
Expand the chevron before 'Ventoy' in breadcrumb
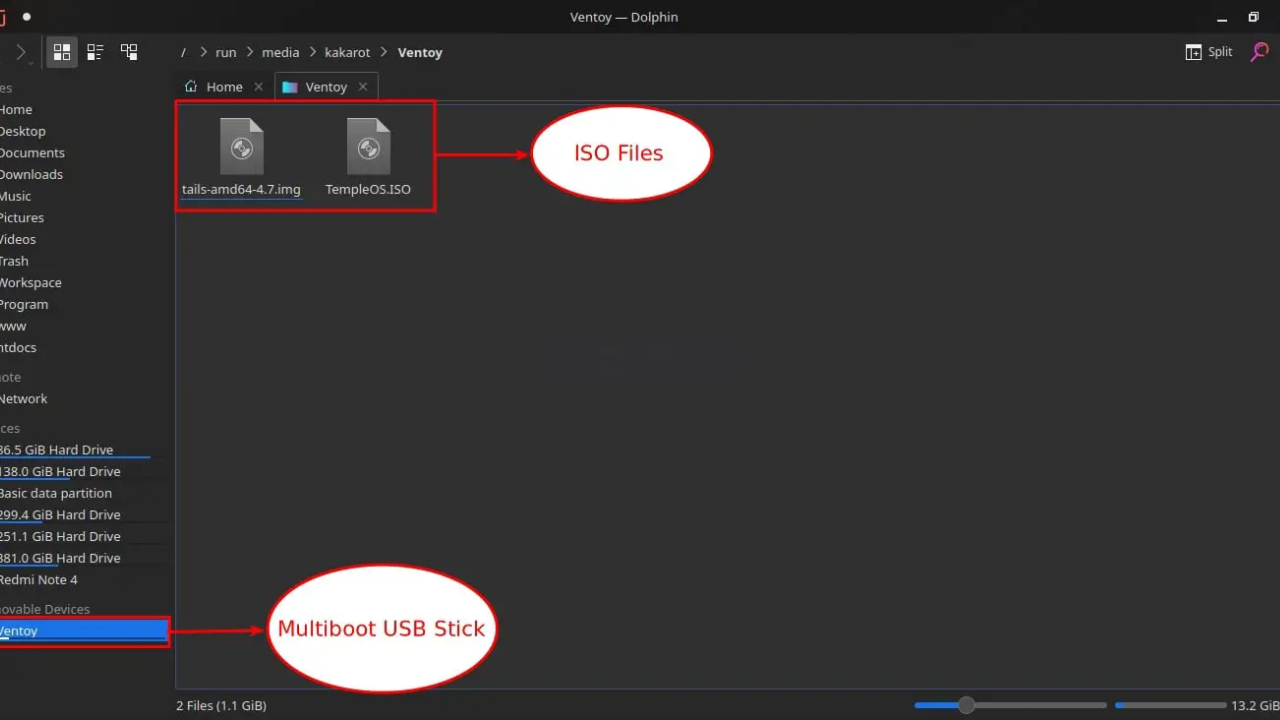tap(384, 52)
